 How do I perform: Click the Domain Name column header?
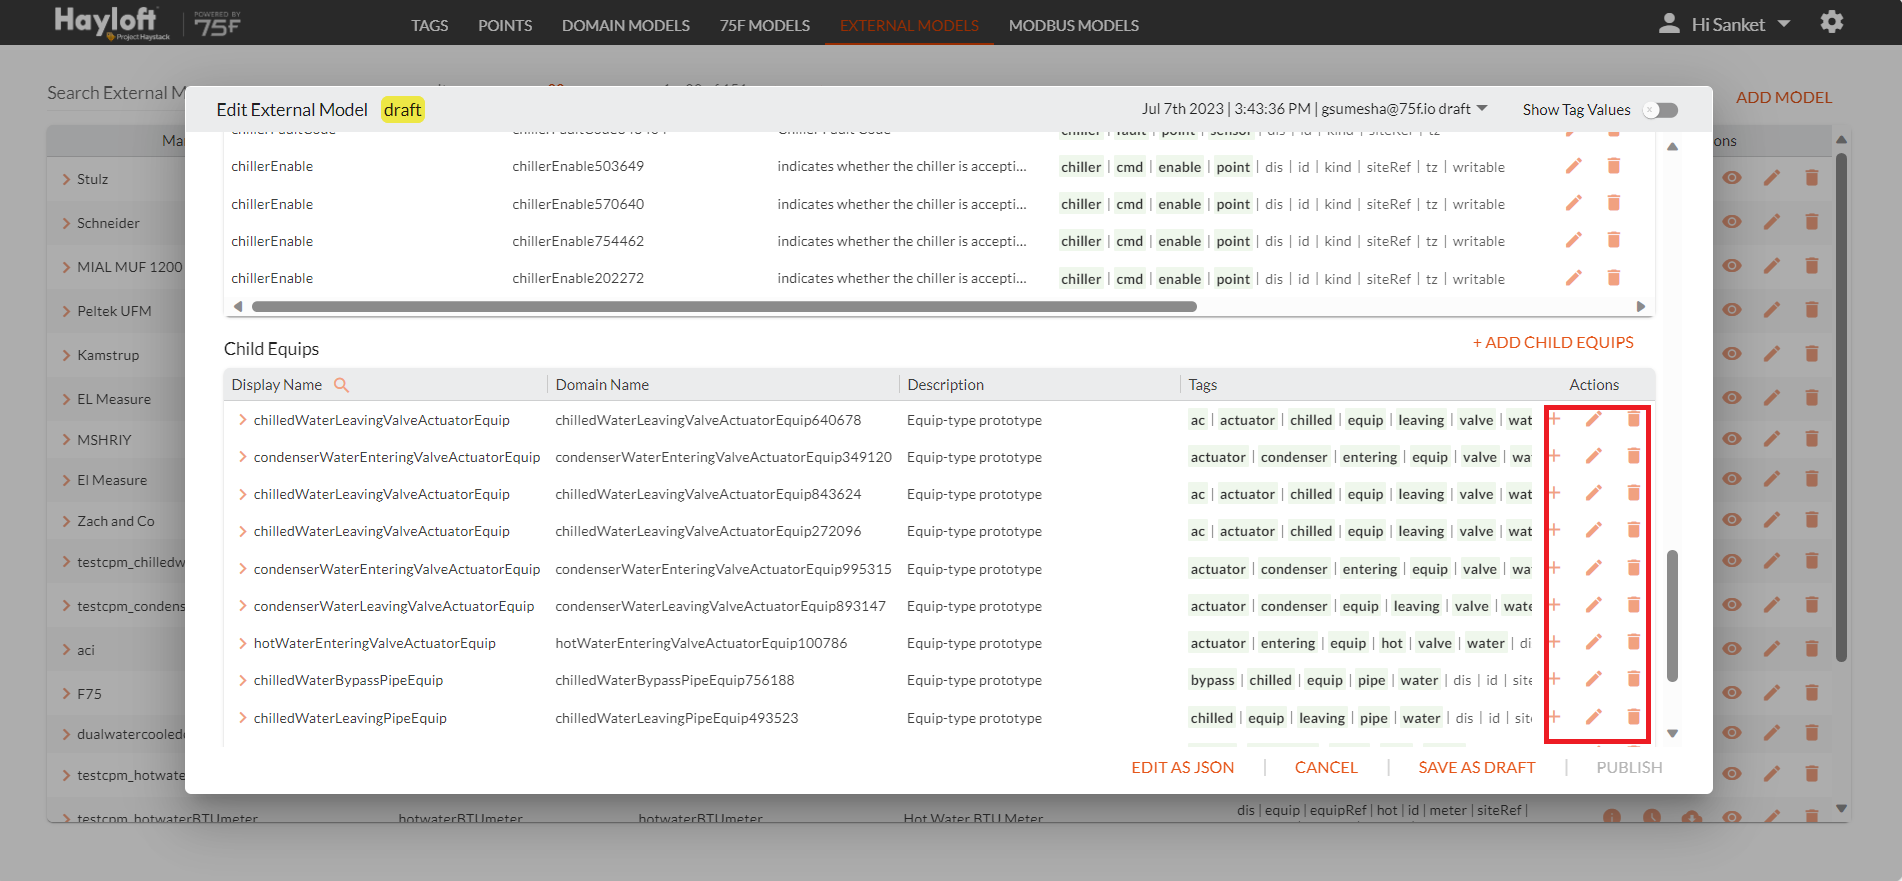(x=602, y=385)
